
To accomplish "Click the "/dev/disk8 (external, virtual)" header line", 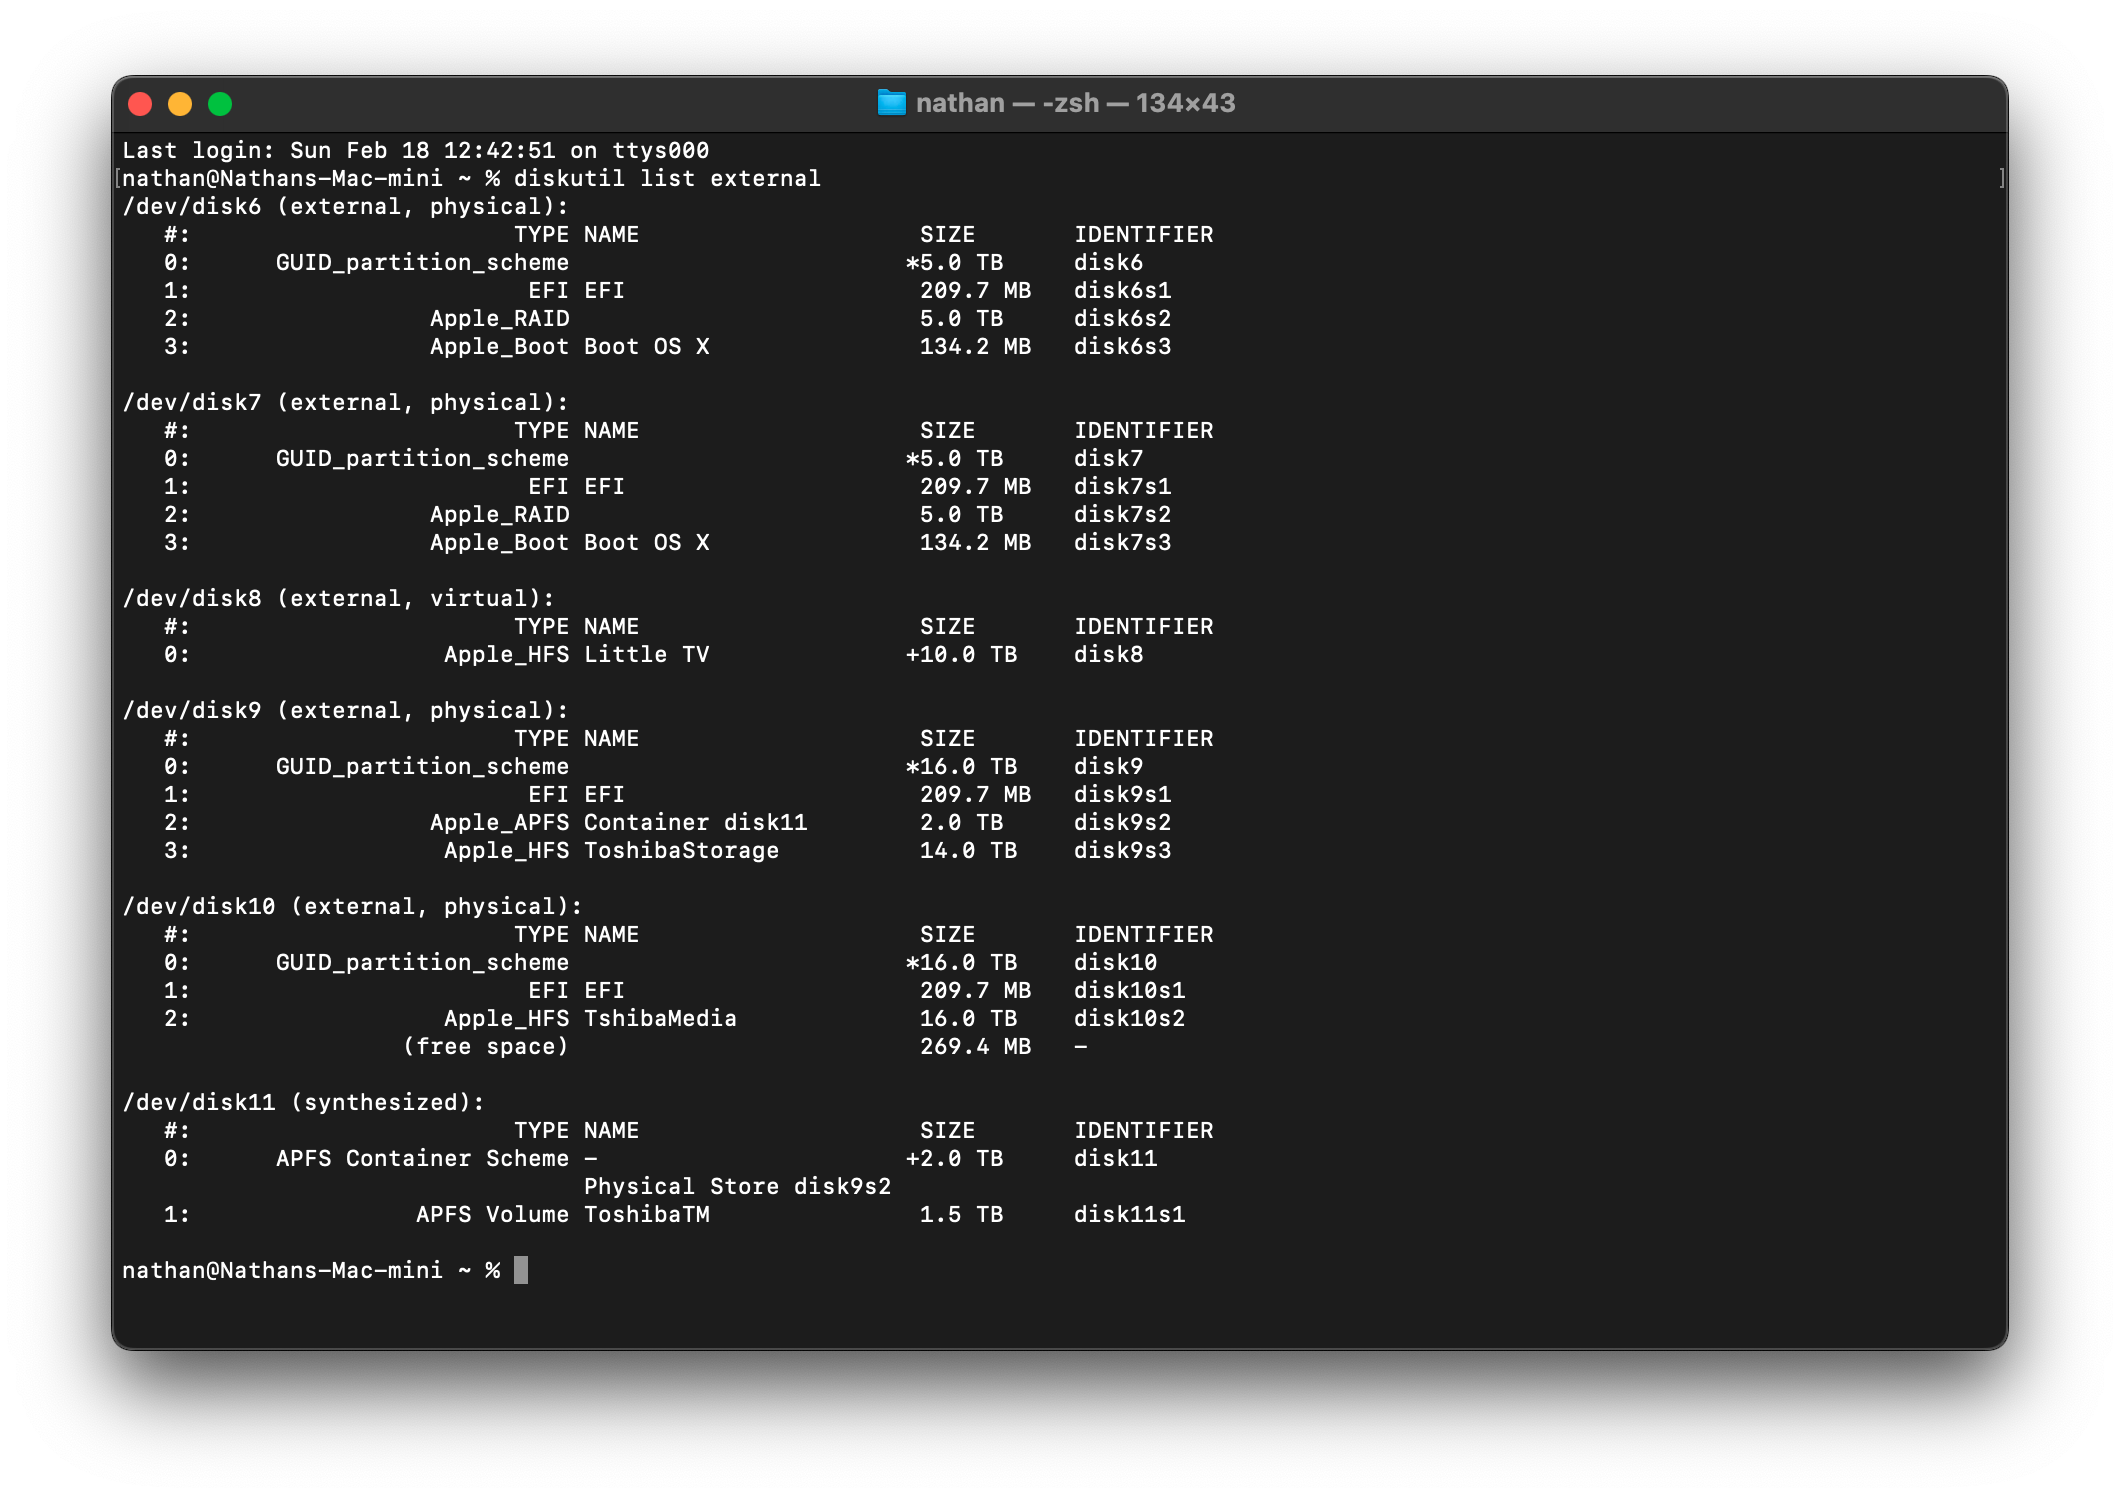I will point(338,598).
